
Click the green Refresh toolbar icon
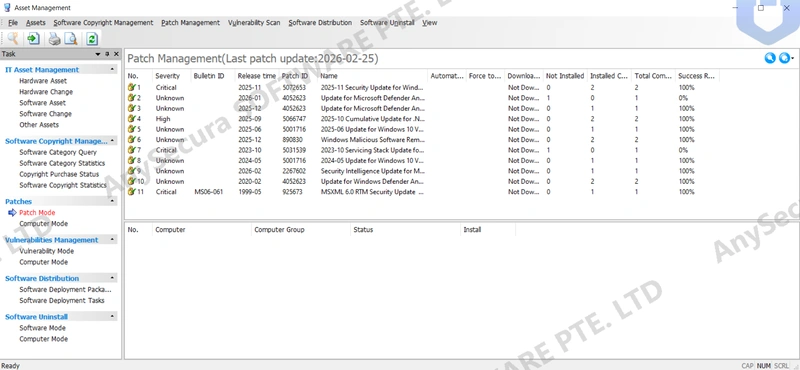(x=92, y=38)
